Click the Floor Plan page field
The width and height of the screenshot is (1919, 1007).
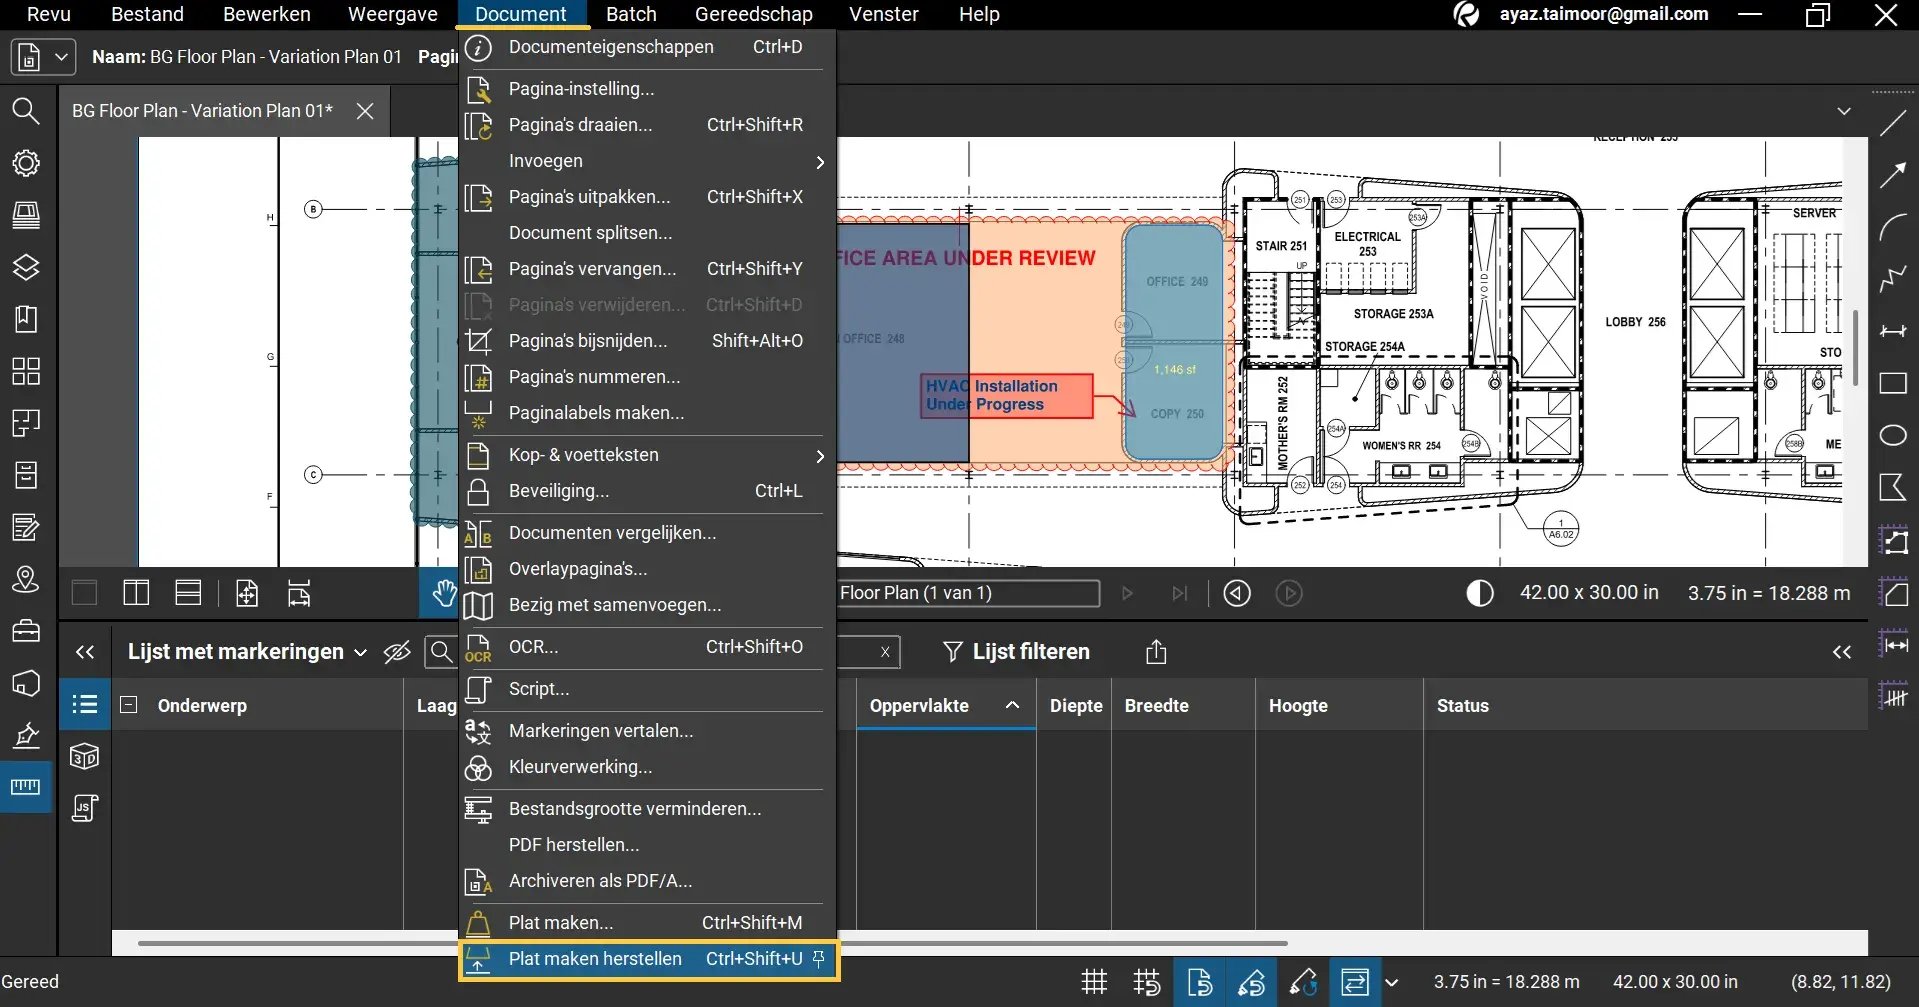tap(968, 593)
